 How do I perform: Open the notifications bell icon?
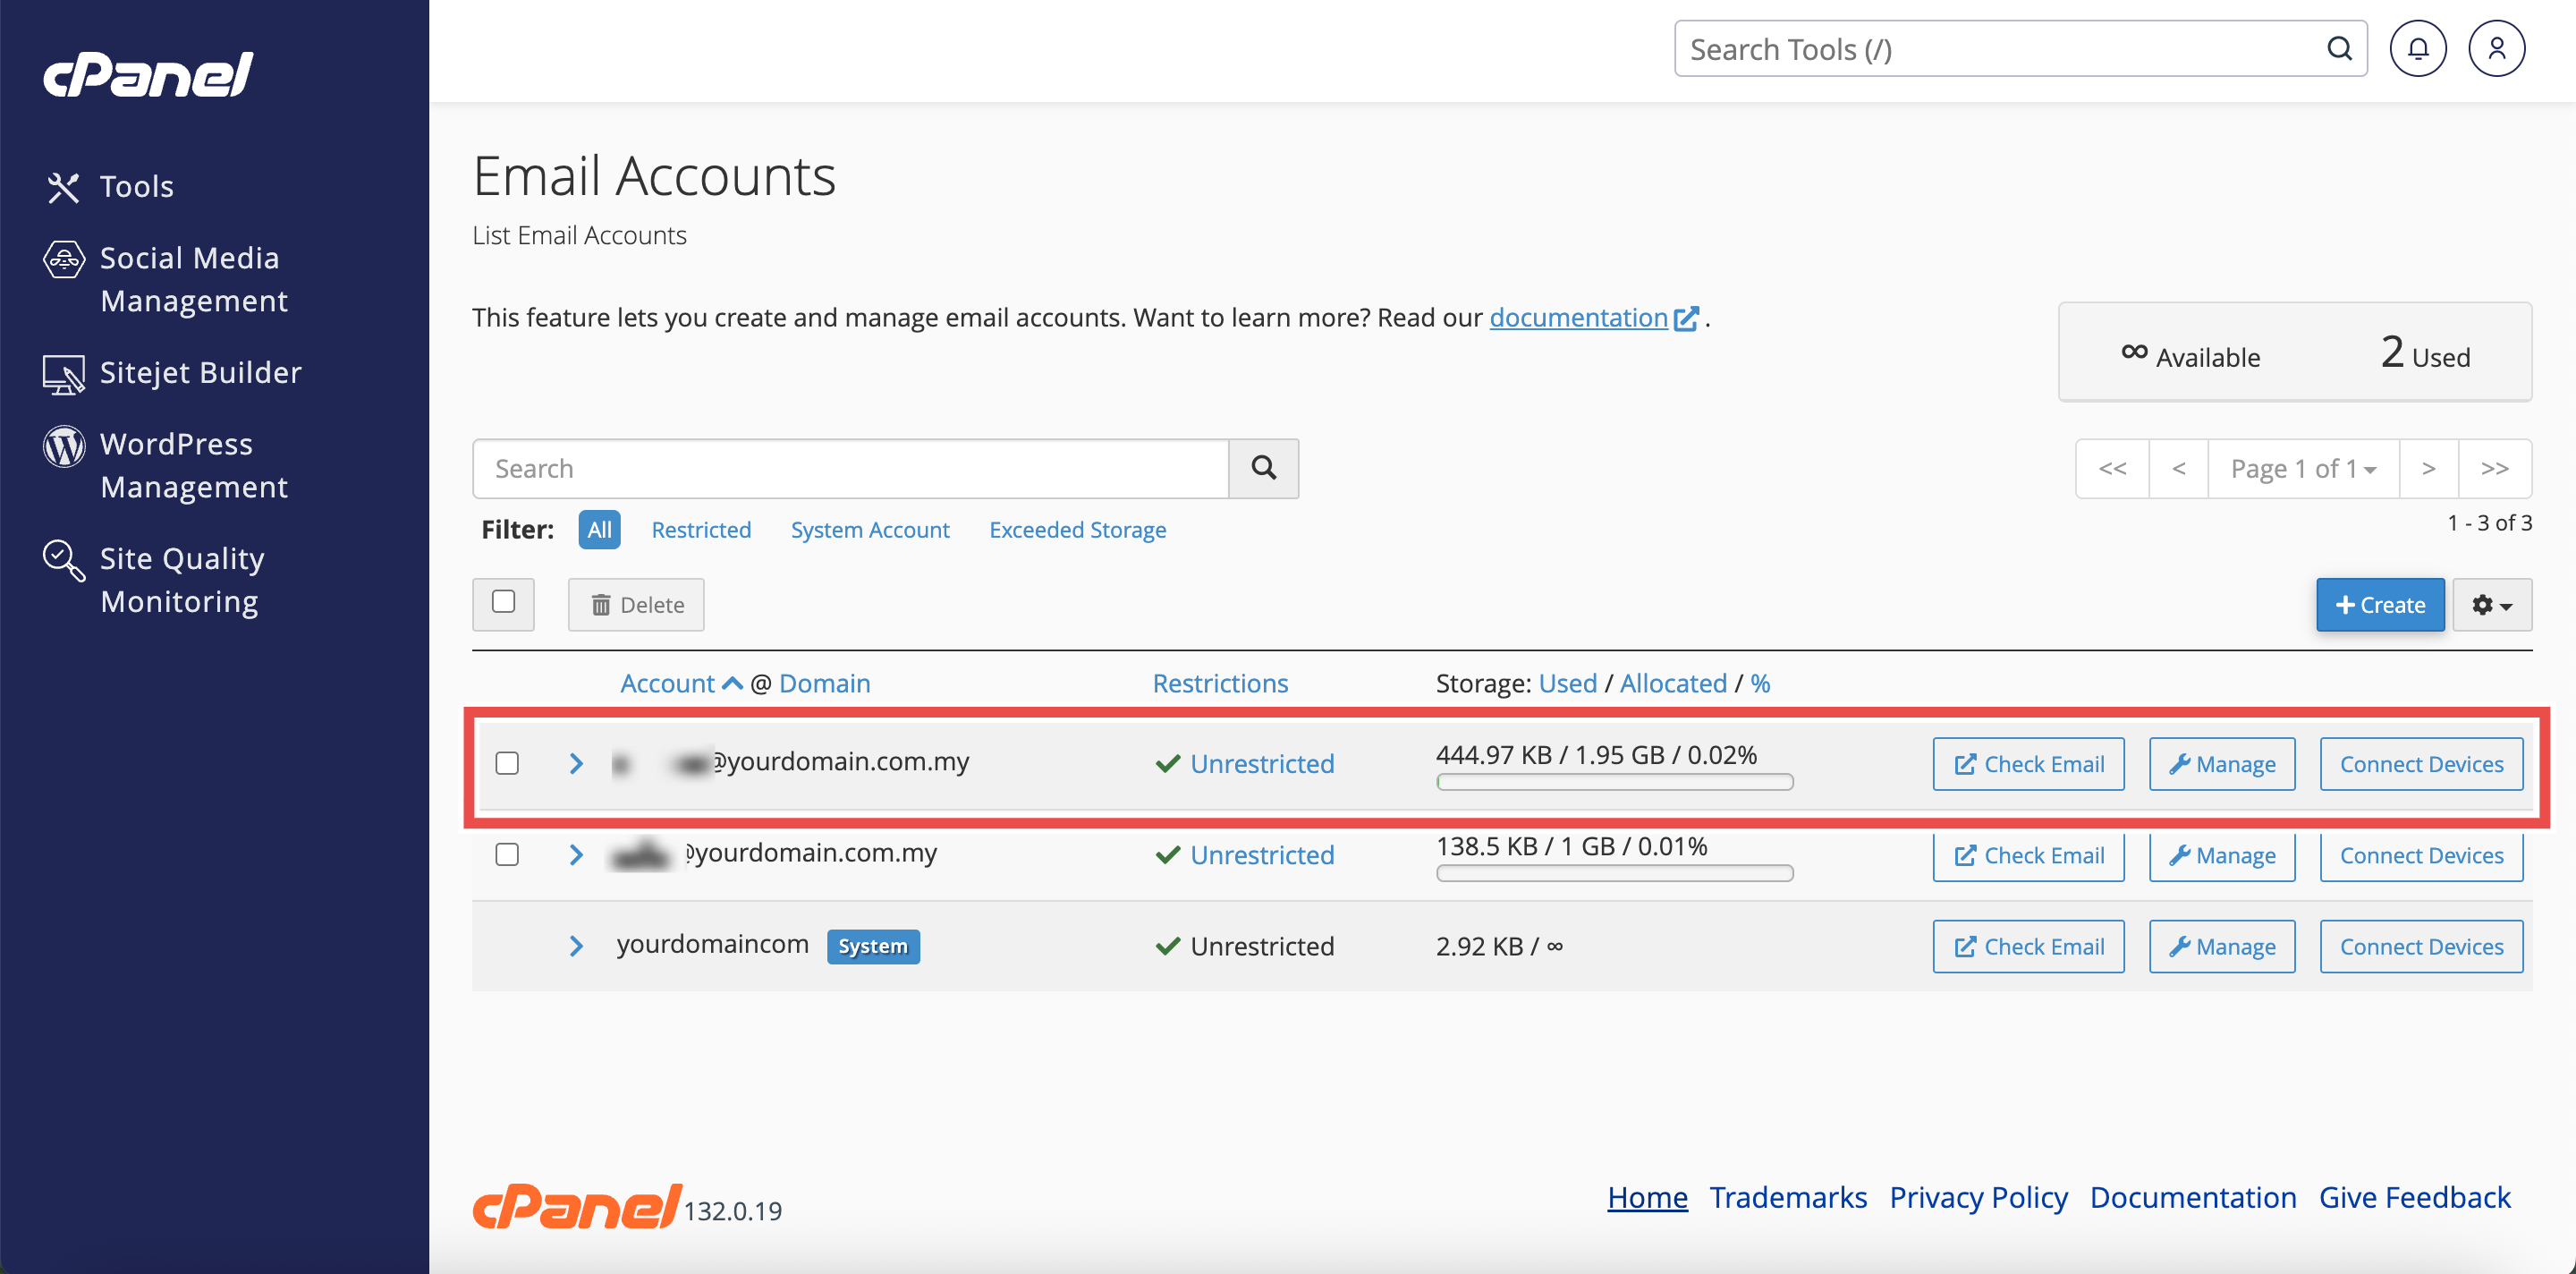2417,49
